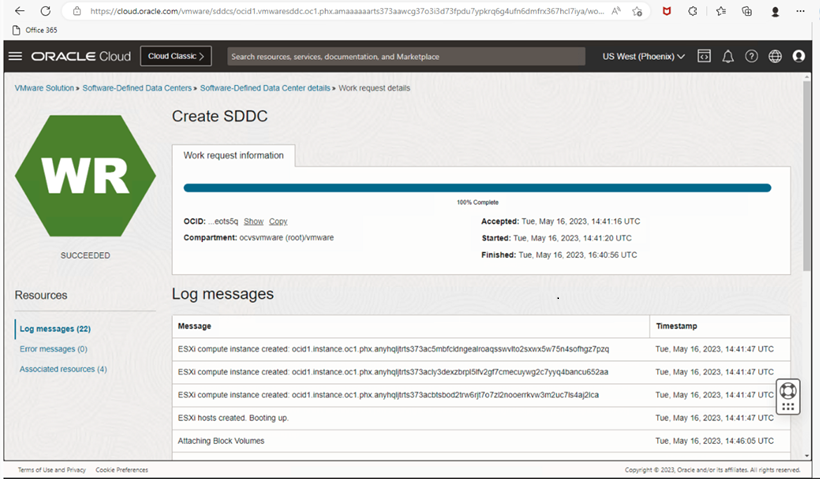
Task: Add this page to browser favorites
Action: (637, 11)
